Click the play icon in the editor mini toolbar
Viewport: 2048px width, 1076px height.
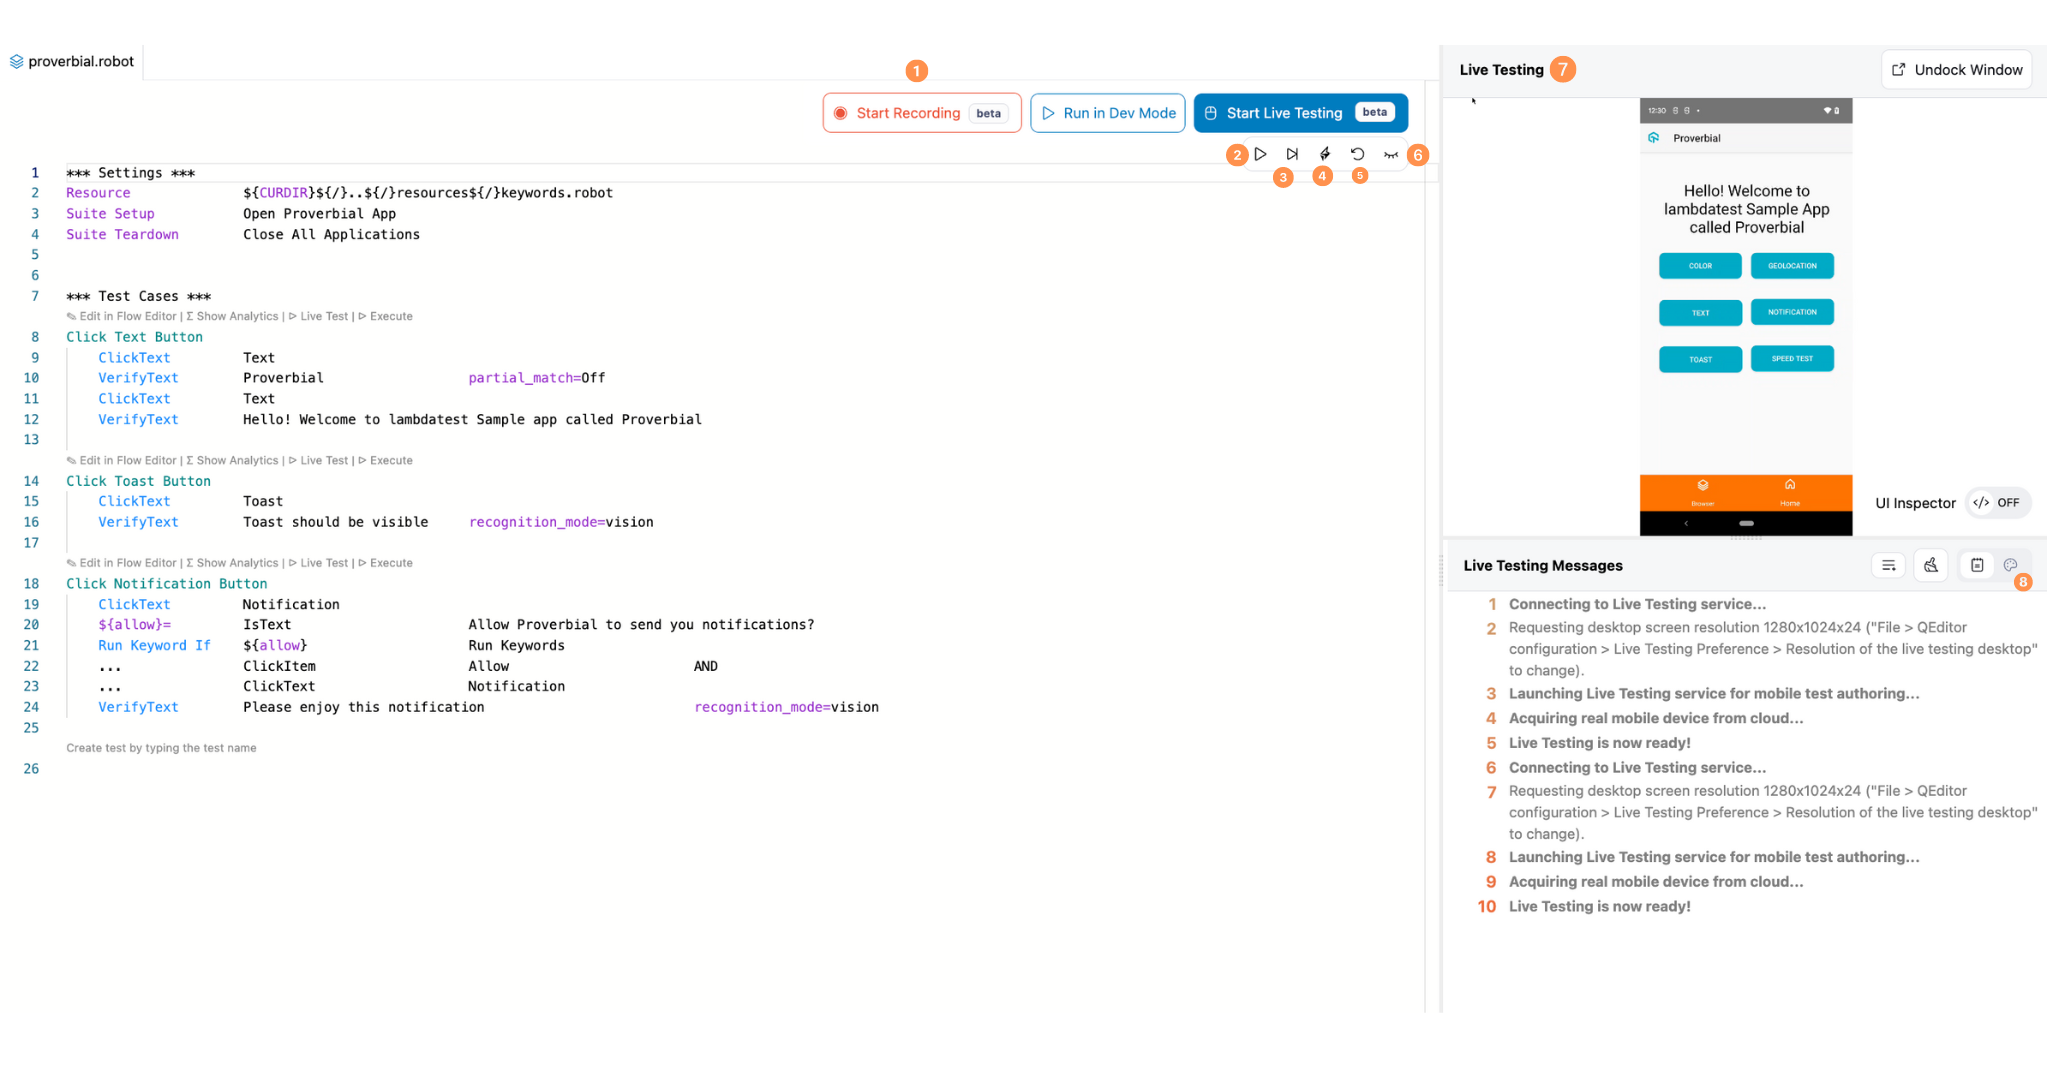(x=1260, y=154)
